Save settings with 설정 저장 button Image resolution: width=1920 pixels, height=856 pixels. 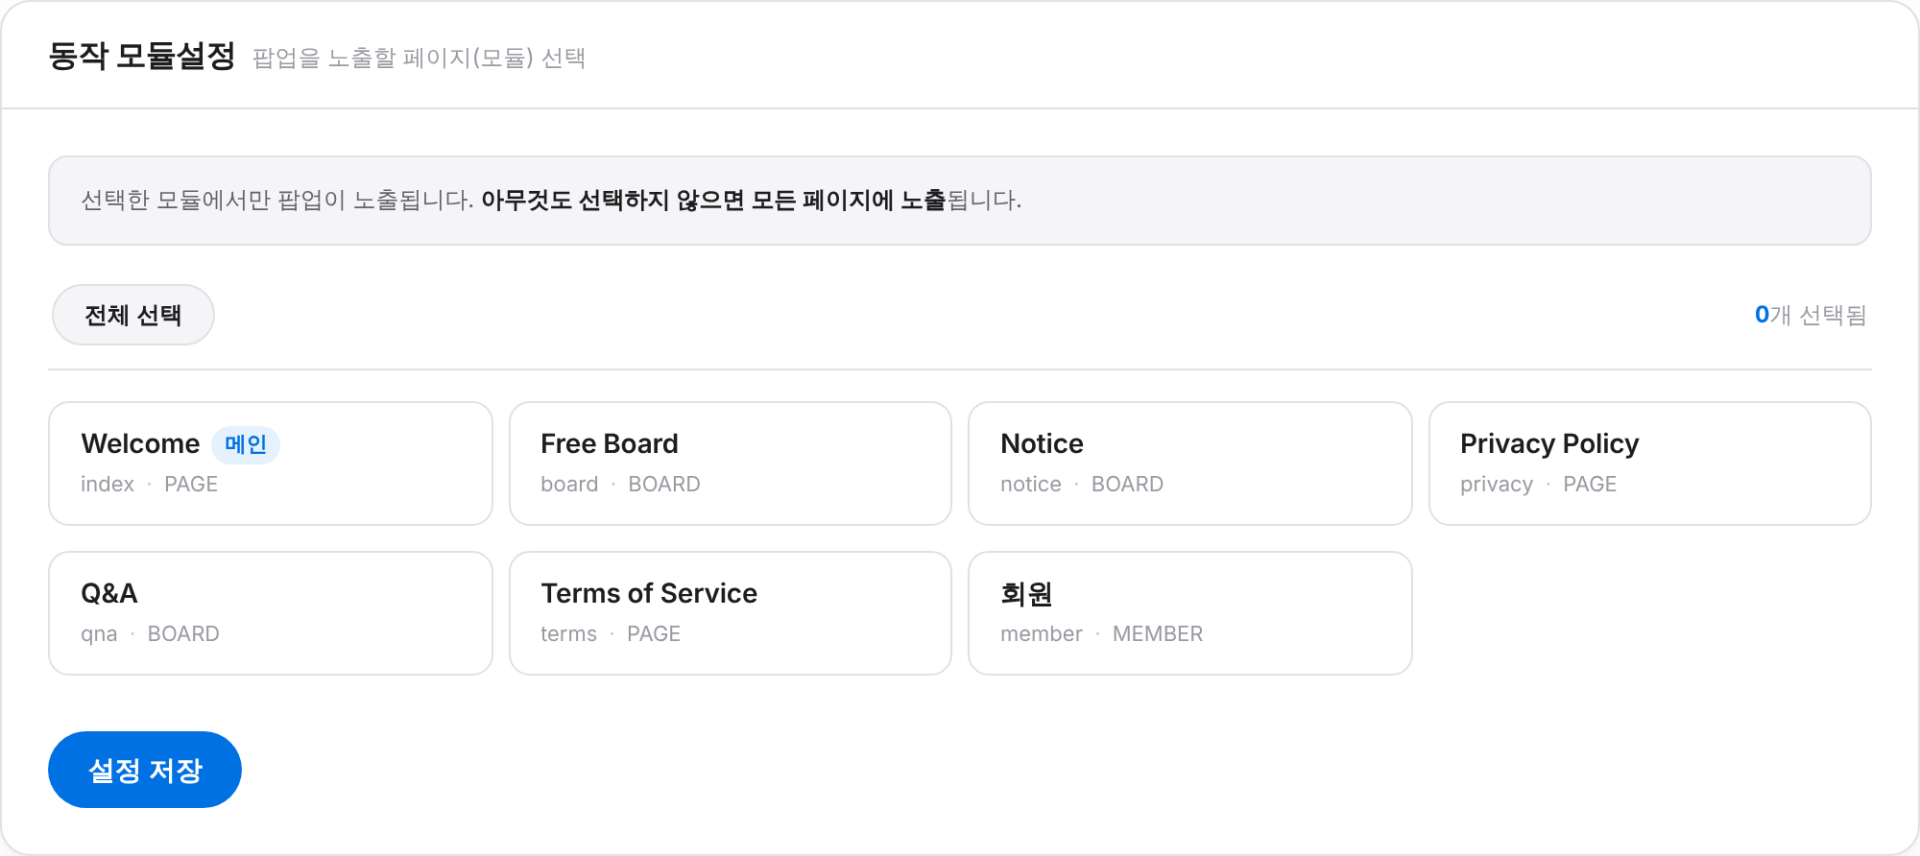pyautogui.click(x=145, y=770)
